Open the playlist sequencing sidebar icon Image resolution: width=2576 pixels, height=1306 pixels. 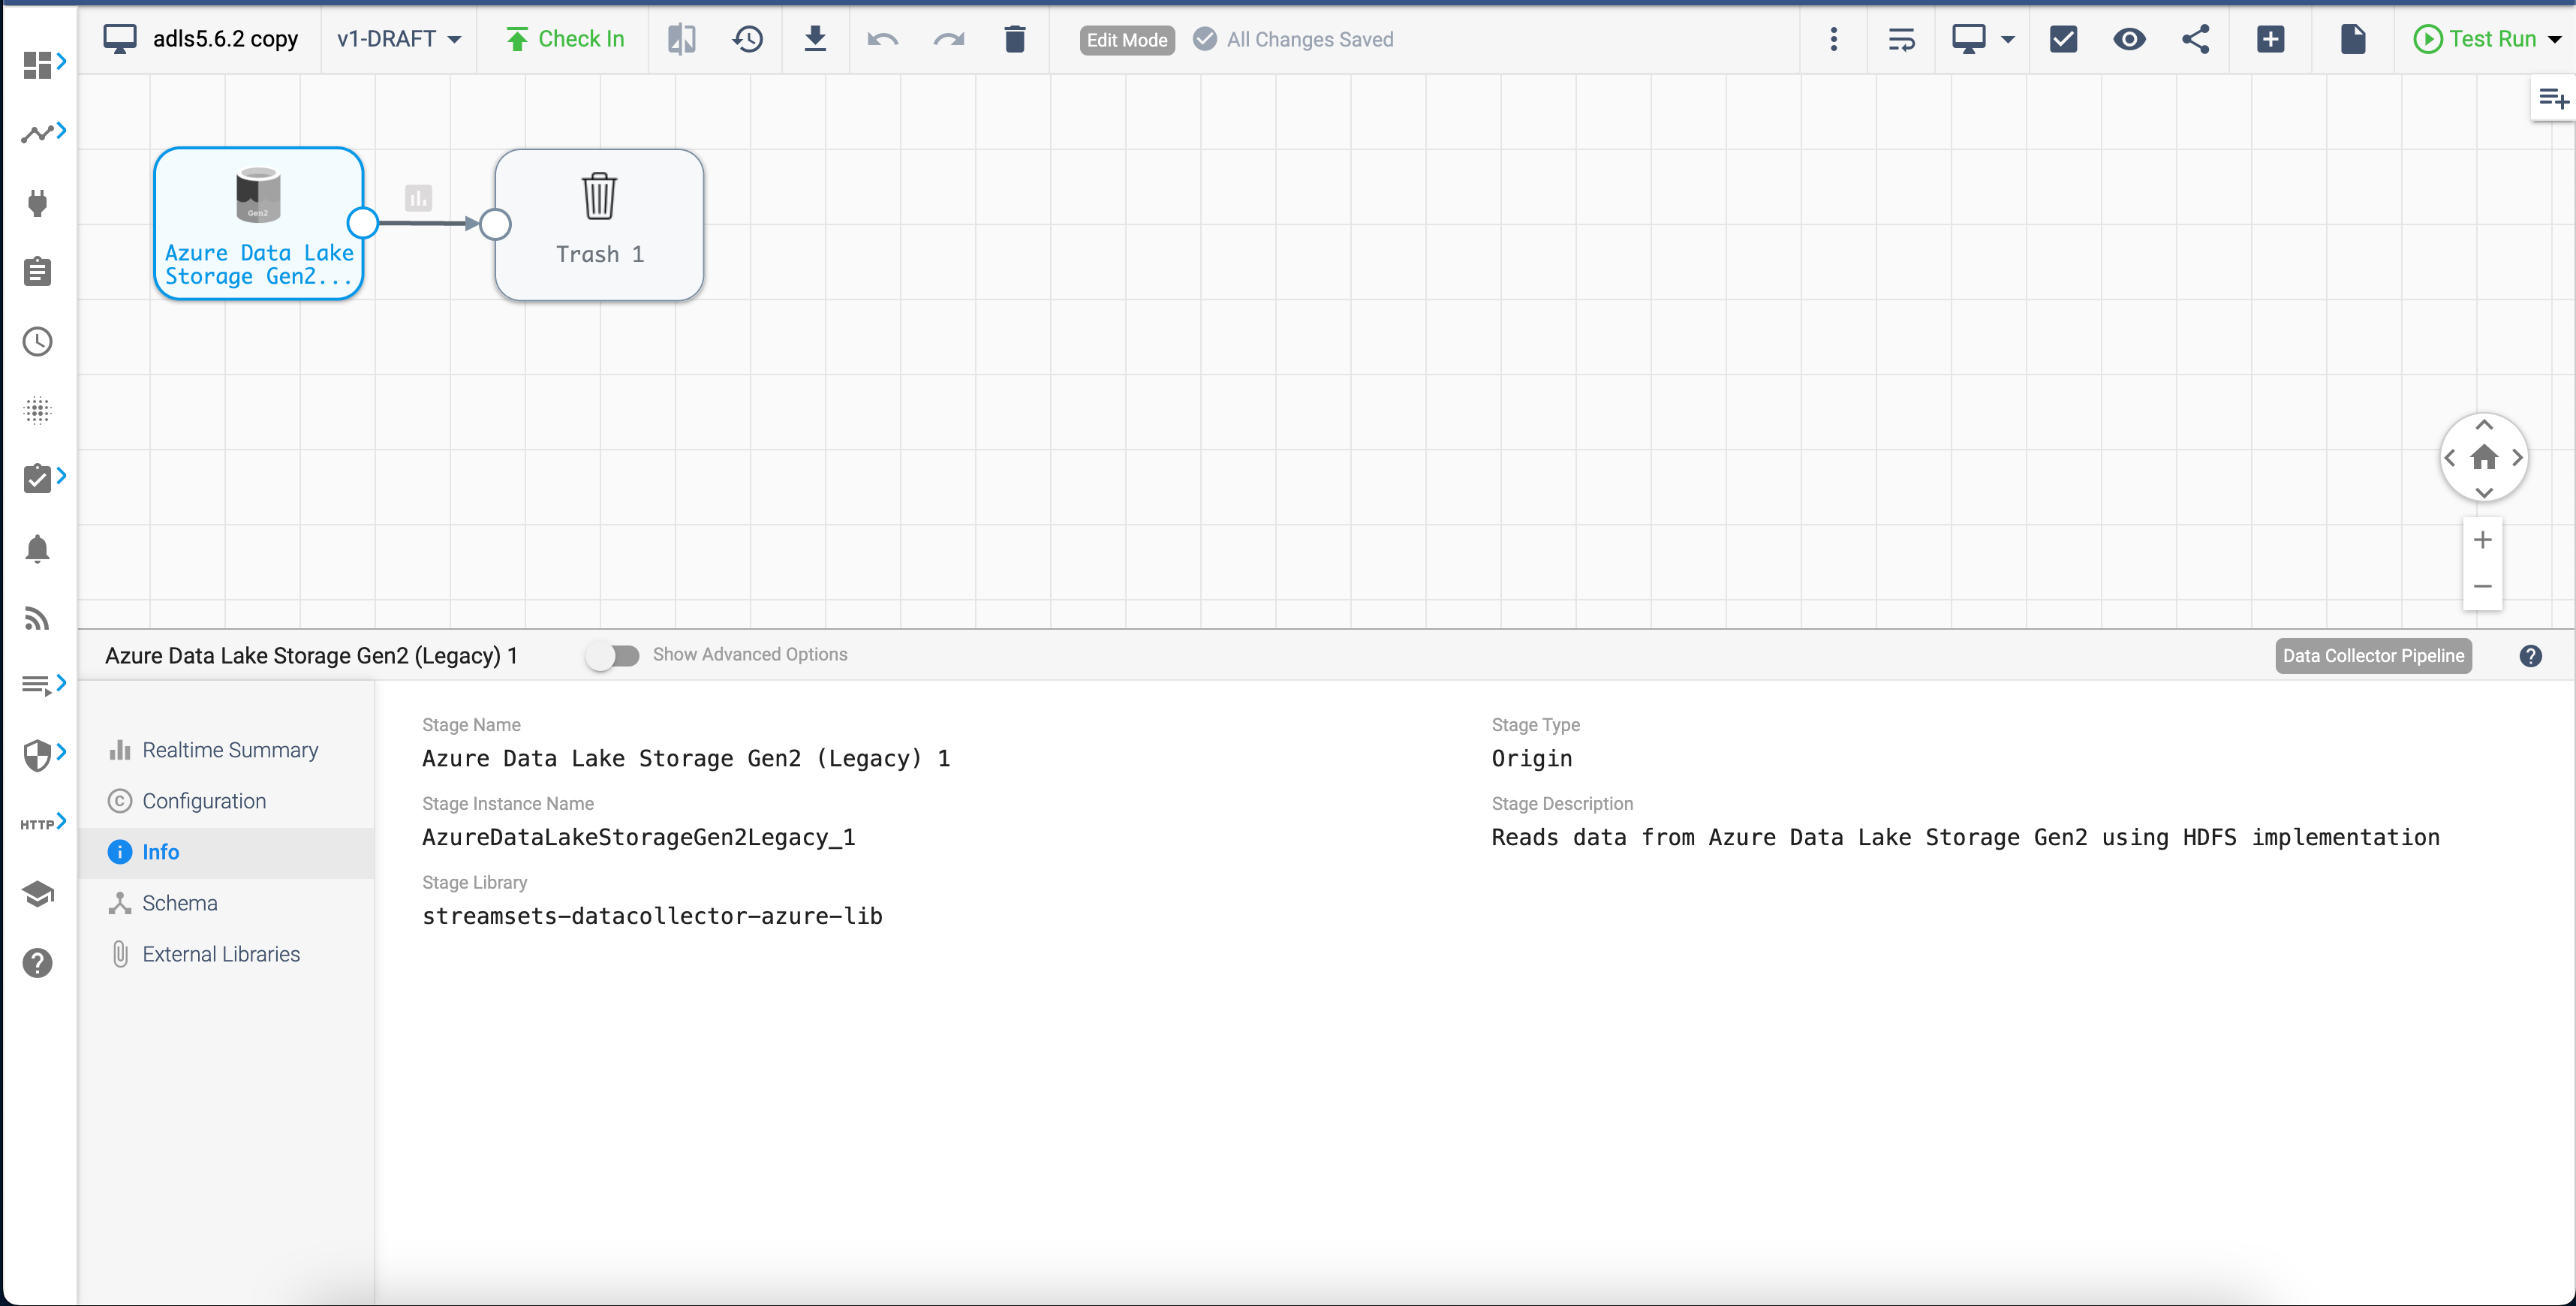point(38,685)
